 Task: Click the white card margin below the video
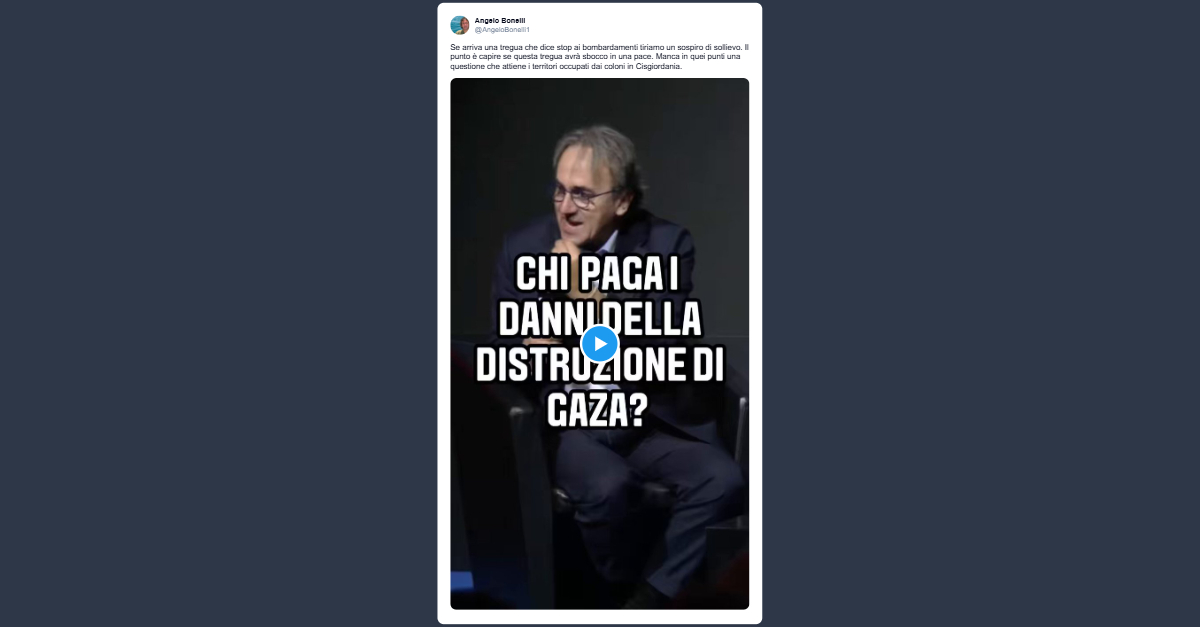click(x=599, y=616)
